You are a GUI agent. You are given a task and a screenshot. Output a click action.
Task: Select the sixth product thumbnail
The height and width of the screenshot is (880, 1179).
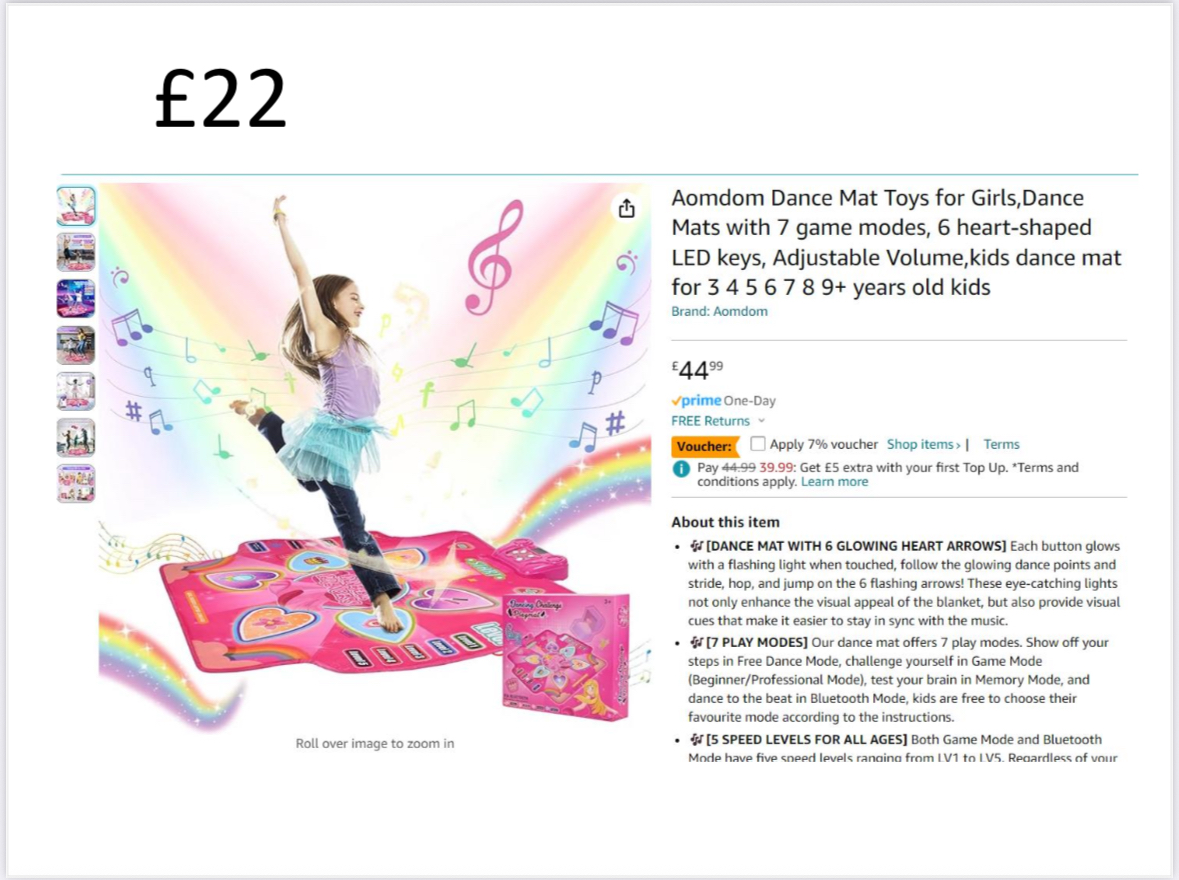click(76, 437)
